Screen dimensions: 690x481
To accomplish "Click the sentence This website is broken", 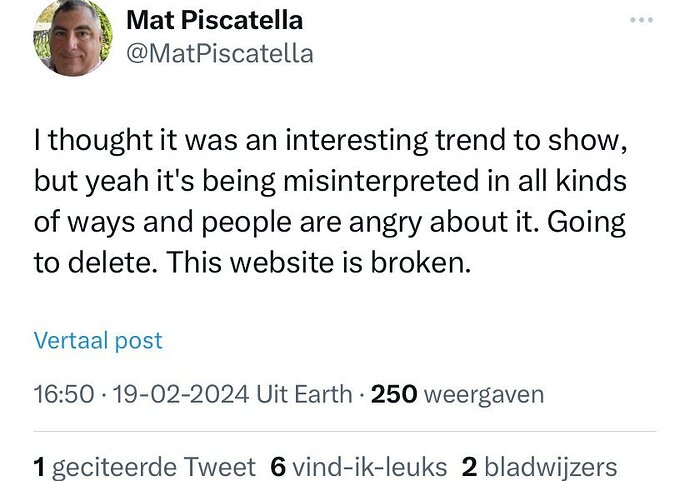I will pyautogui.click(x=319, y=262).
